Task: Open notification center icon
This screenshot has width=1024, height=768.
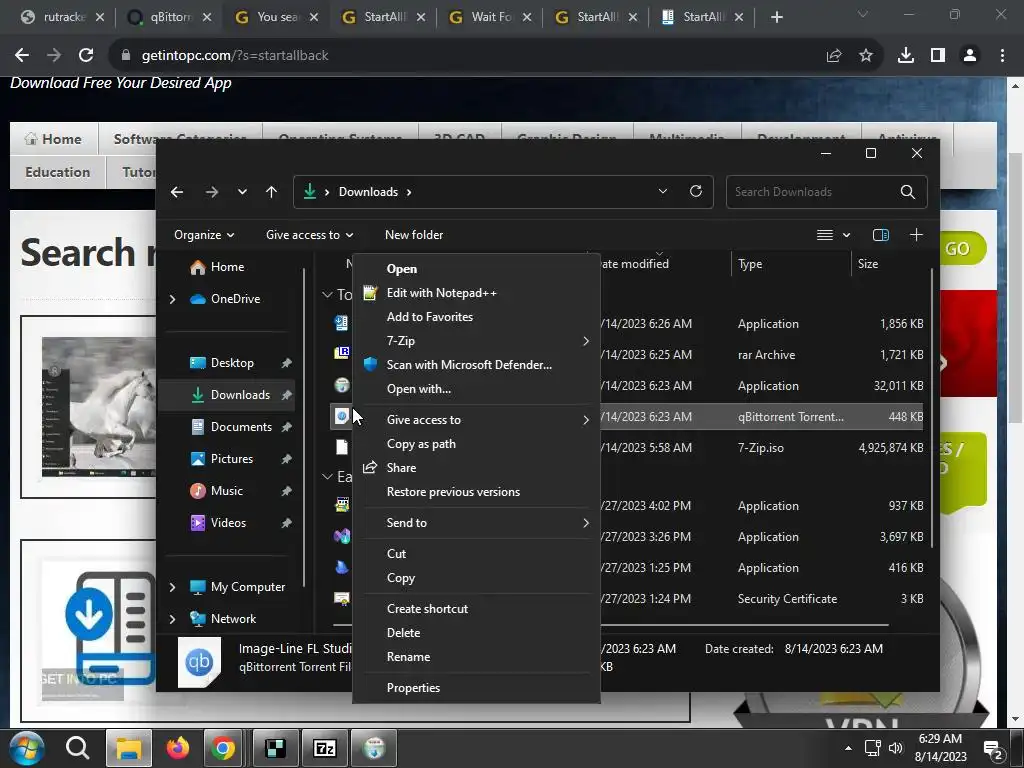Action: click(994, 750)
